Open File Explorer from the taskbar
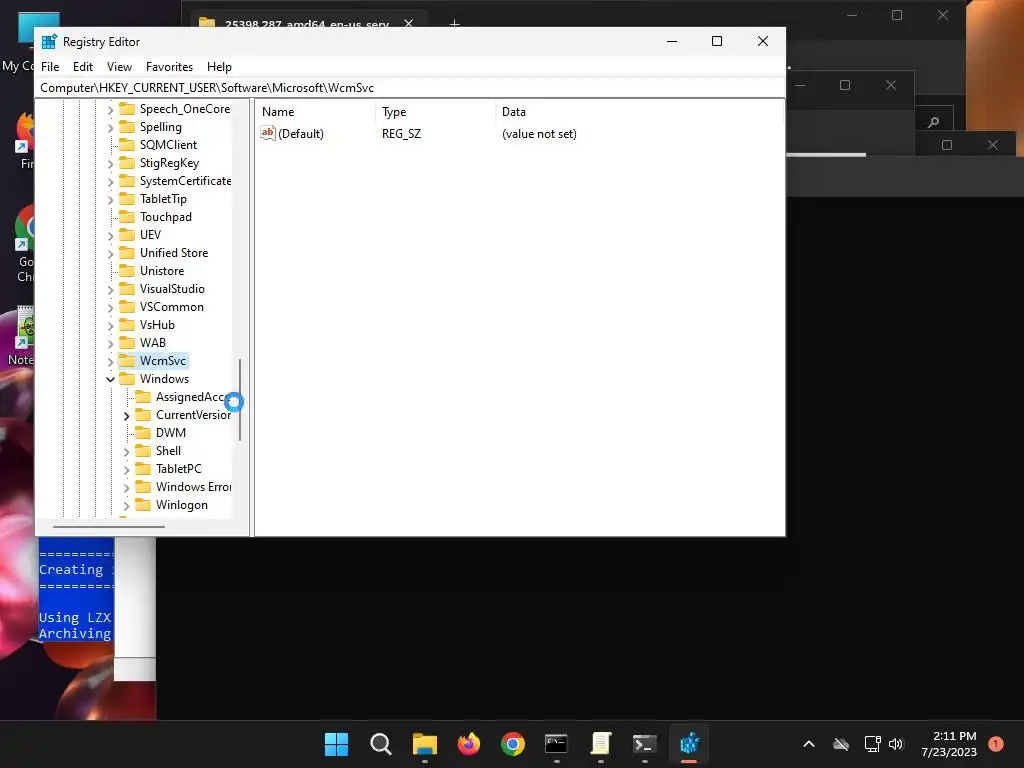This screenshot has width=1024, height=768. pyautogui.click(x=424, y=744)
